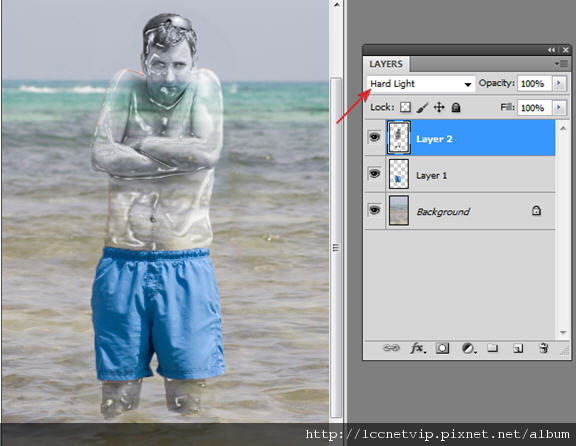
Task: Select the Background layer name
Action: tap(443, 212)
